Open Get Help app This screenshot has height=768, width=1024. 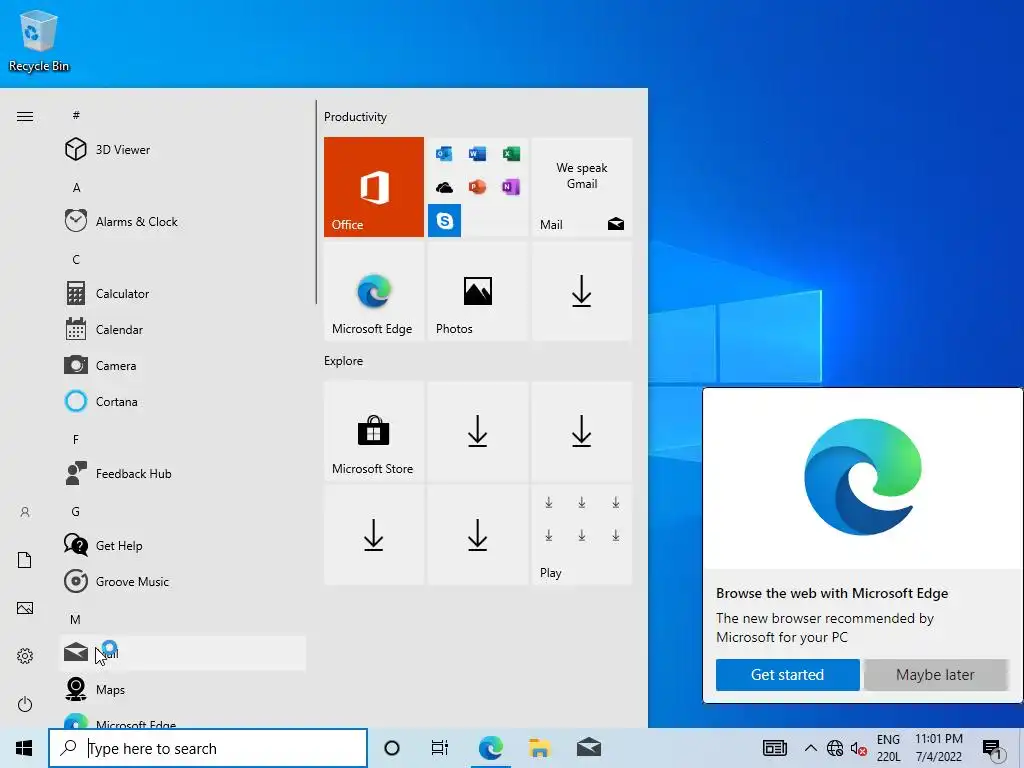tap(182, 545)
